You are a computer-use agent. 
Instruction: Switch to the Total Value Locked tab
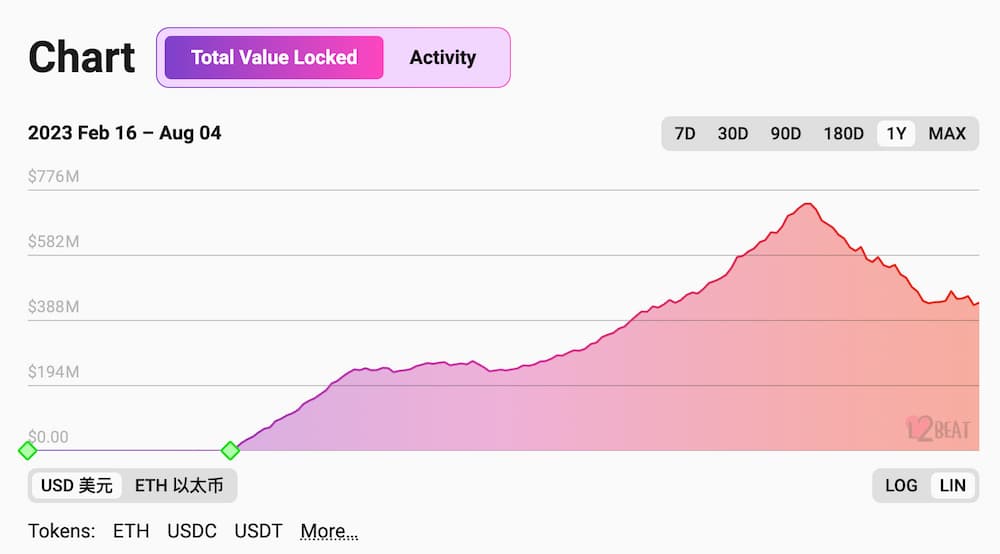point(274,57)
